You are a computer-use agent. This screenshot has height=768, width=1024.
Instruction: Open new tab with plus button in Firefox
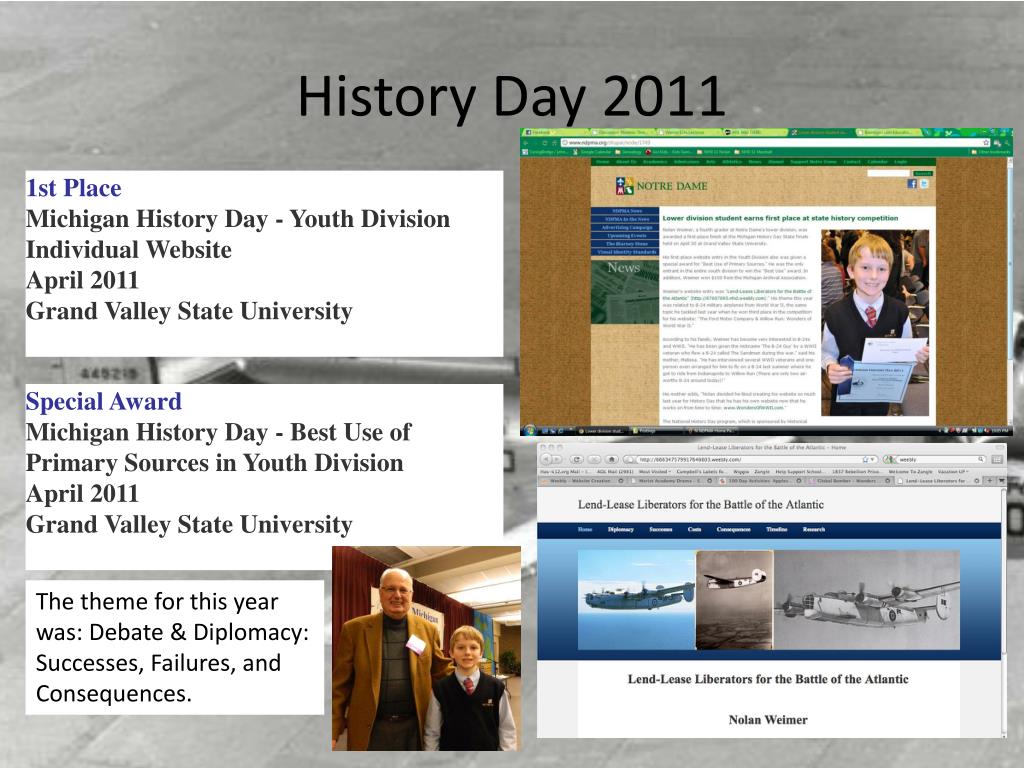point(989,481)
